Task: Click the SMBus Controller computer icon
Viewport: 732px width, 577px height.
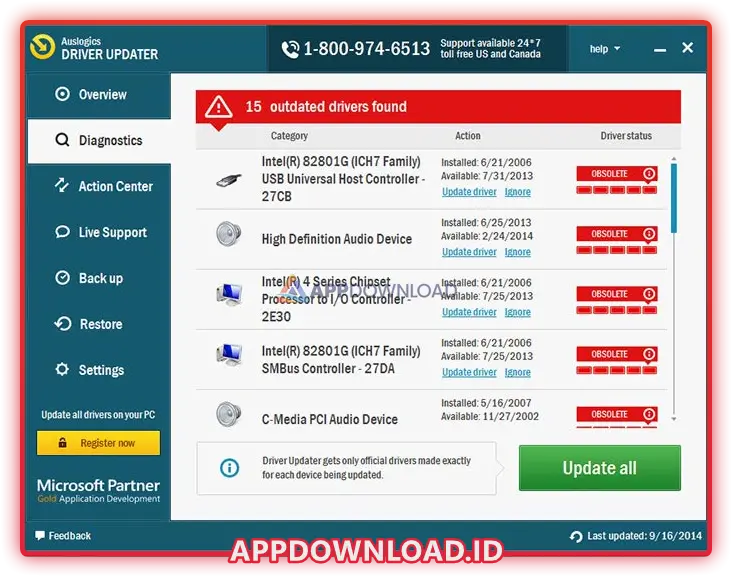Action: pyautogui.click(x=228, y=354)
